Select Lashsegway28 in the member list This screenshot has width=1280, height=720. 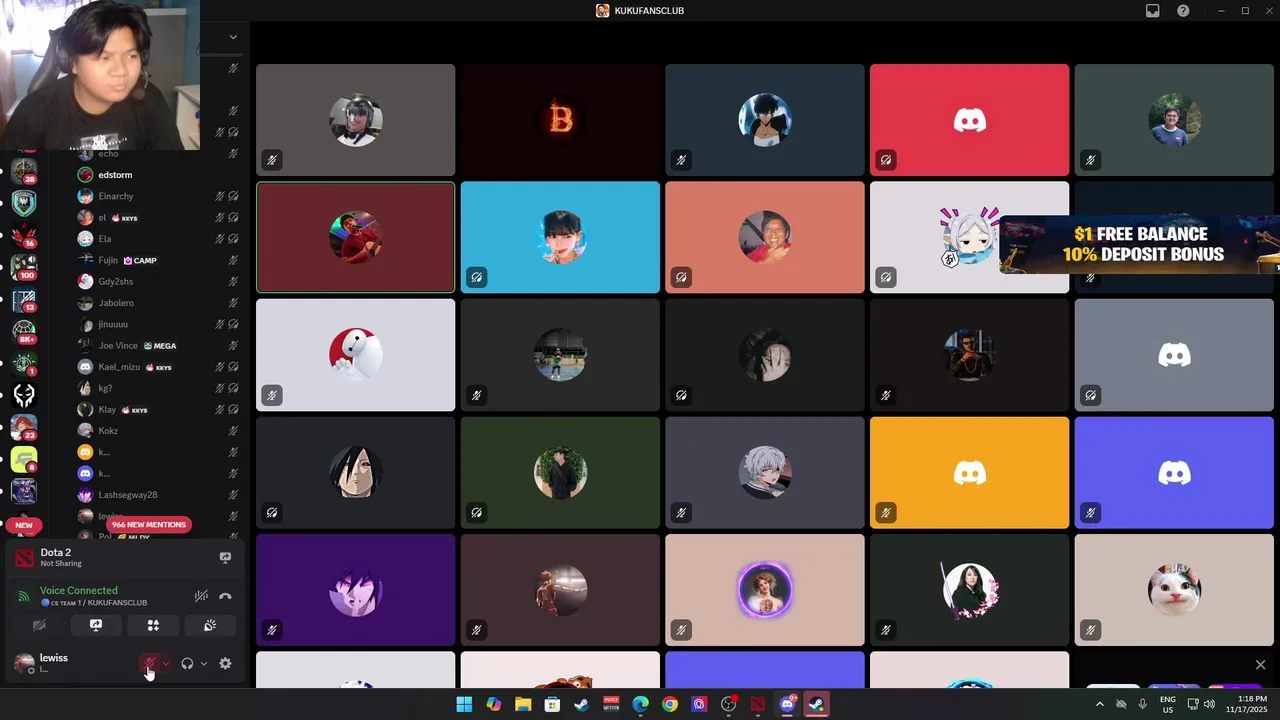[x=128, y=495]
